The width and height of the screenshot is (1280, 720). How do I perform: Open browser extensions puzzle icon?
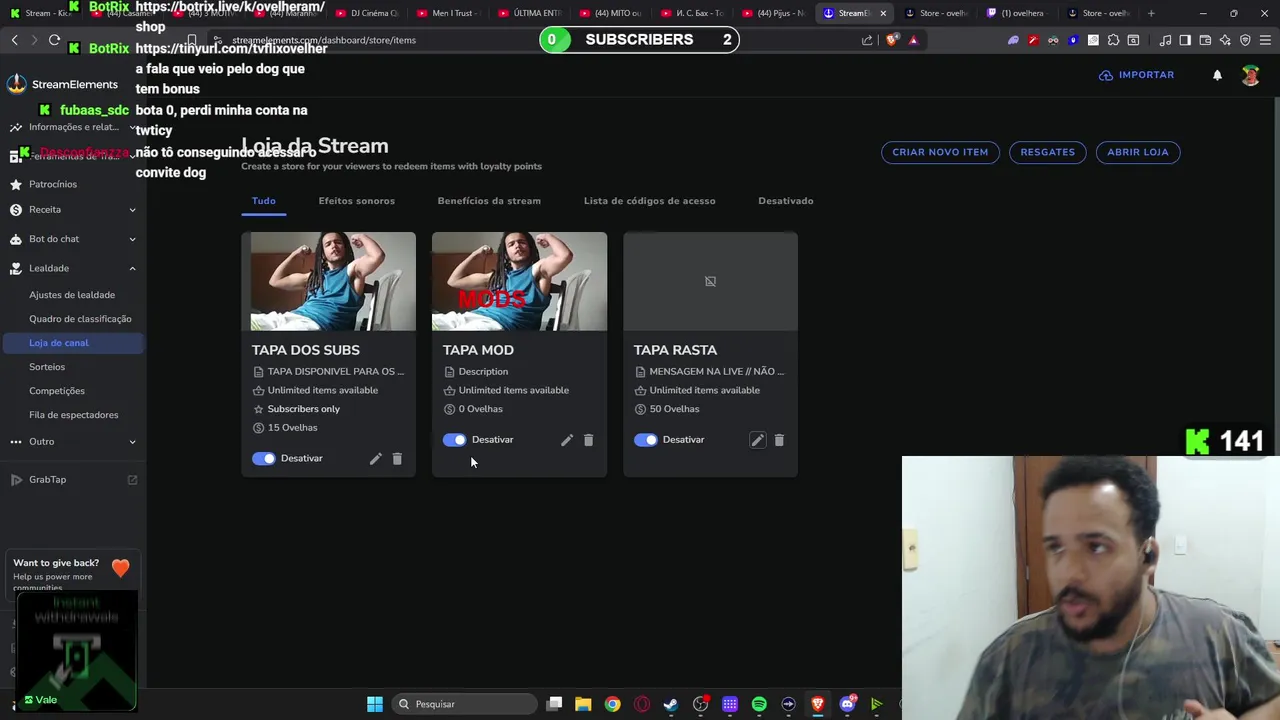point(1113,40)
